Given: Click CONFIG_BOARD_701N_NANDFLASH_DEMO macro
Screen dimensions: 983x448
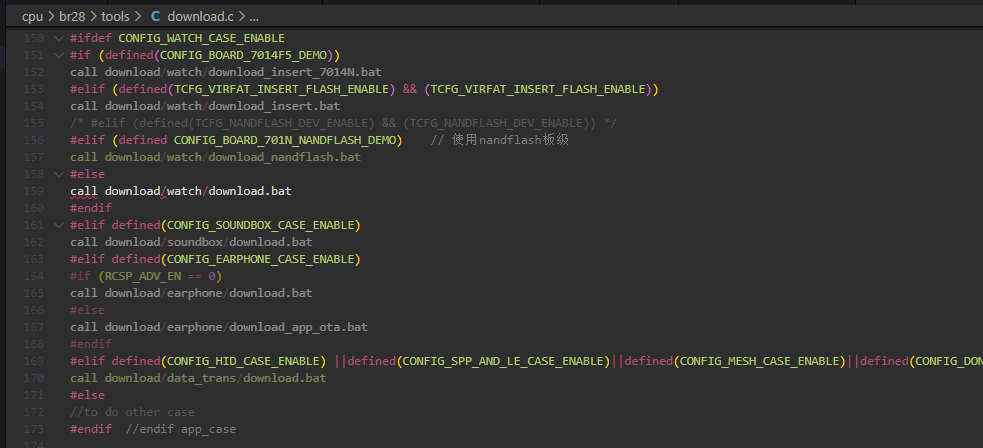Looking at the screenshot, I should click(285, 140).
